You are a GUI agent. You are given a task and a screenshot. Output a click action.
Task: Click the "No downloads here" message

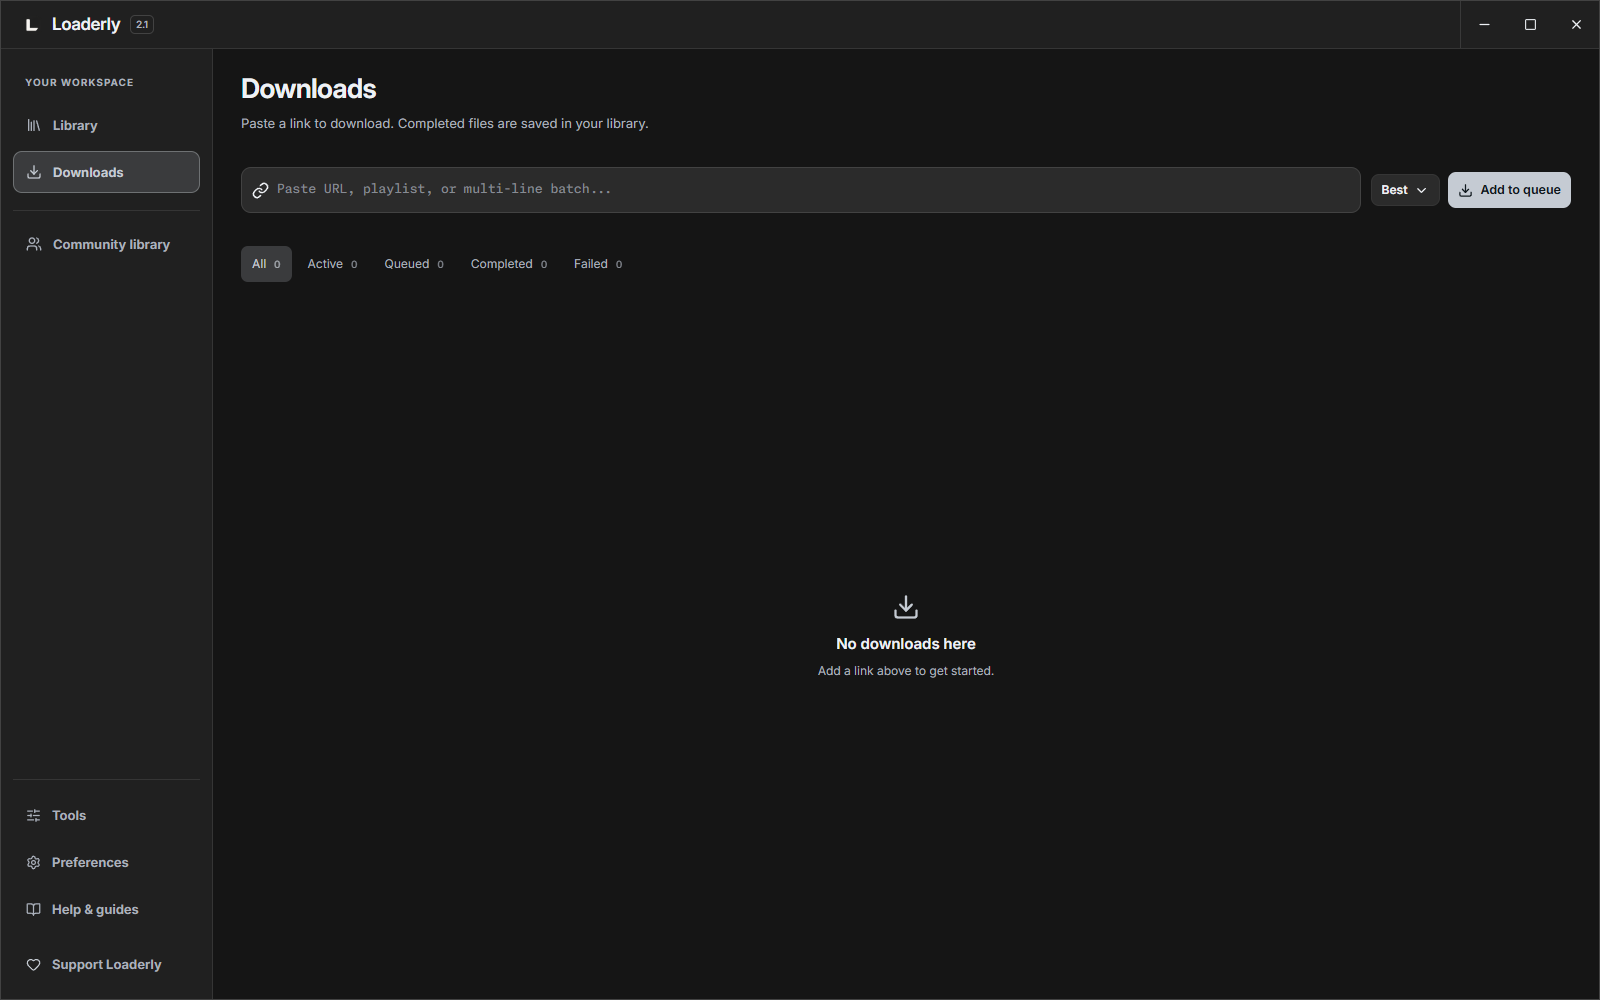pyautogui.click(x=906, y=644)
